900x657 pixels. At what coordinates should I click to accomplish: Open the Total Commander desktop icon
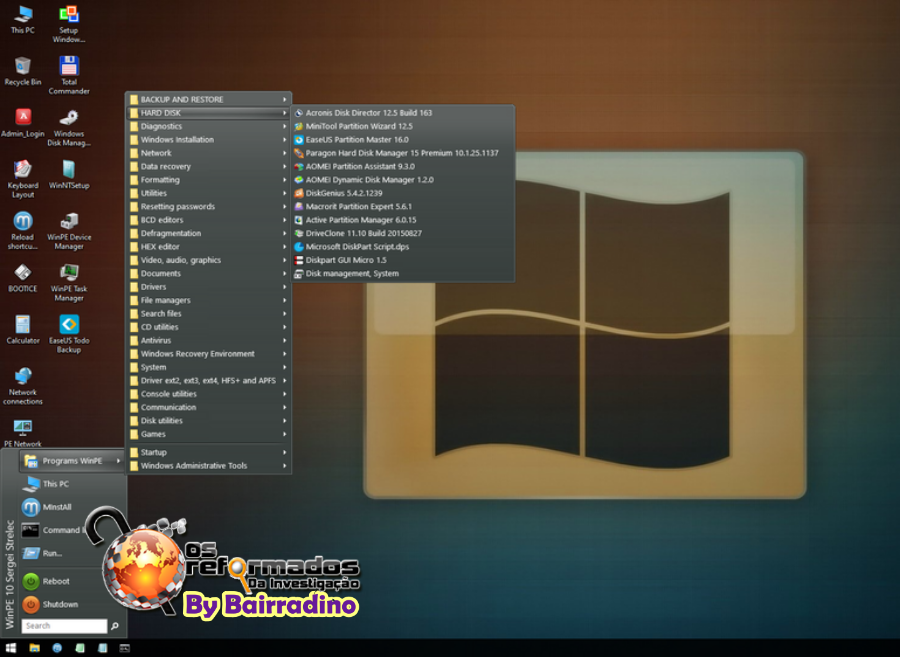(x=69, y=68)
